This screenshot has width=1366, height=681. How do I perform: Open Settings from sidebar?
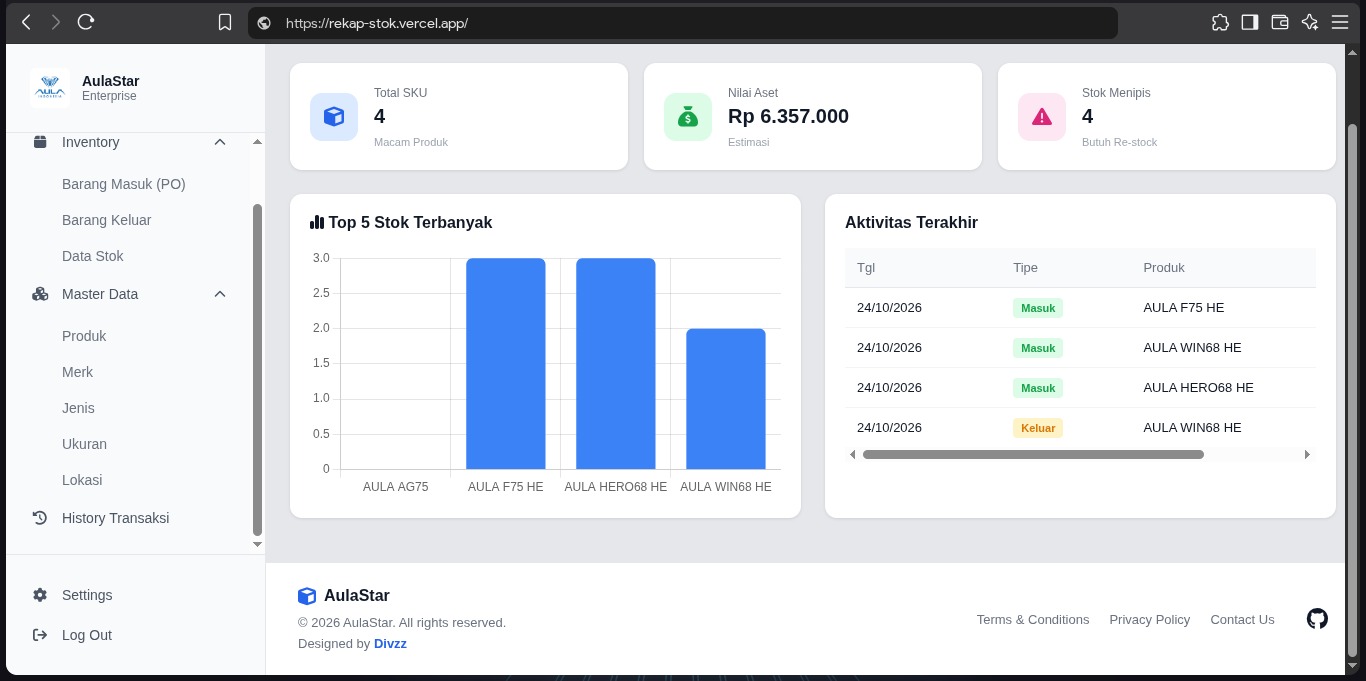tap(87, 595)
